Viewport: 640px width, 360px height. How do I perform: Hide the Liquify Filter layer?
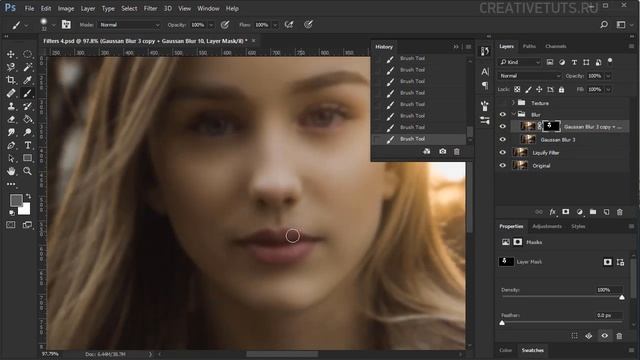502,153
